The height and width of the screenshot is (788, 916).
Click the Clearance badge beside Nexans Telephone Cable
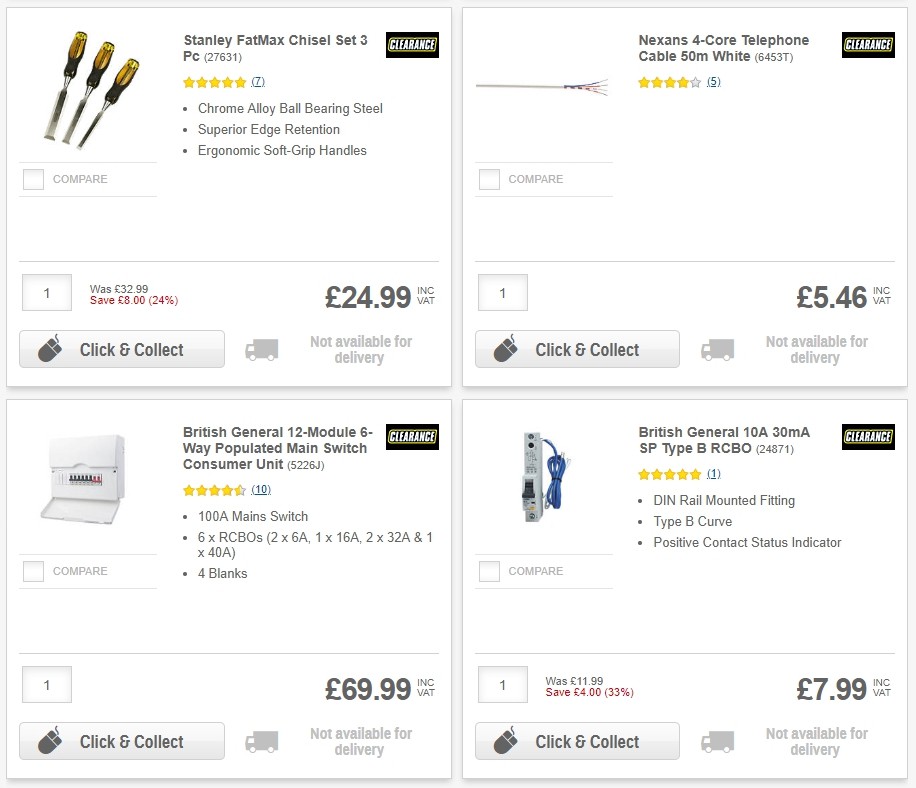tap(868, 44)
